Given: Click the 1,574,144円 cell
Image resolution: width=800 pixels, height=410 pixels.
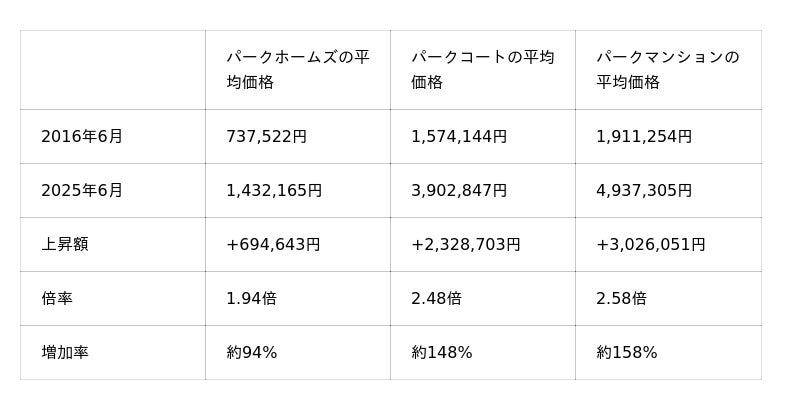Looking at the screenshot, I should tap(459, 137).
